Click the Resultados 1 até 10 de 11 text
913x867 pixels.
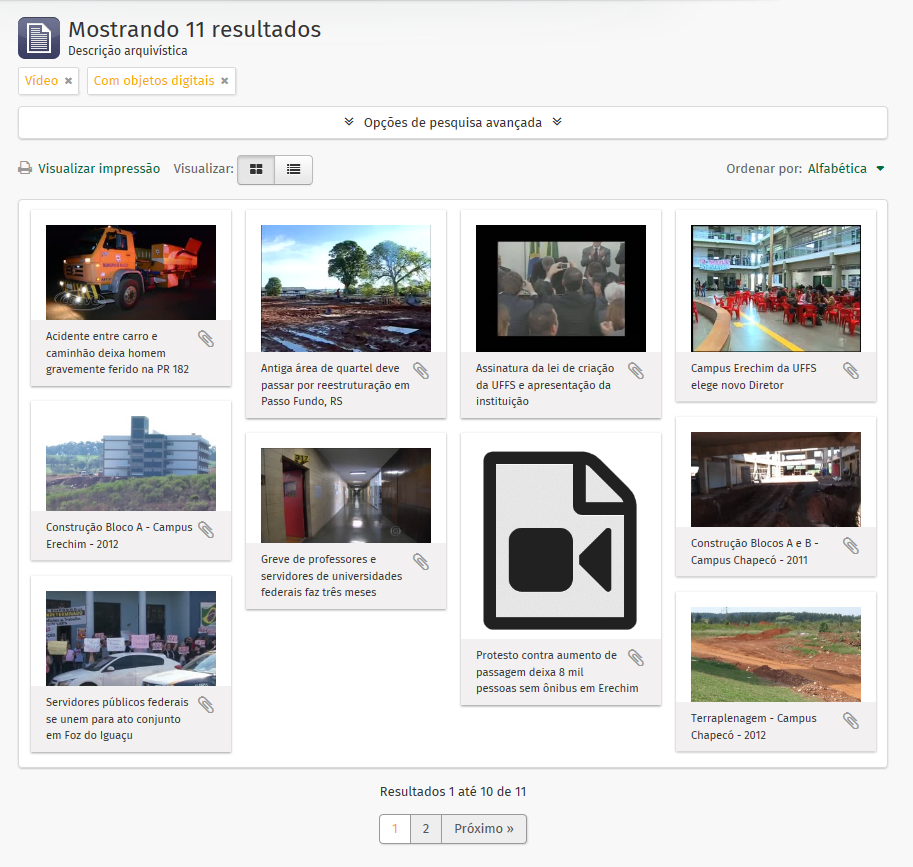click(453, 792)
